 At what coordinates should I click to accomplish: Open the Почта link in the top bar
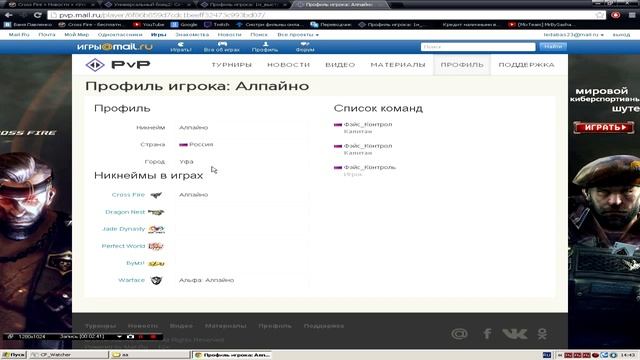coord(47,35)
